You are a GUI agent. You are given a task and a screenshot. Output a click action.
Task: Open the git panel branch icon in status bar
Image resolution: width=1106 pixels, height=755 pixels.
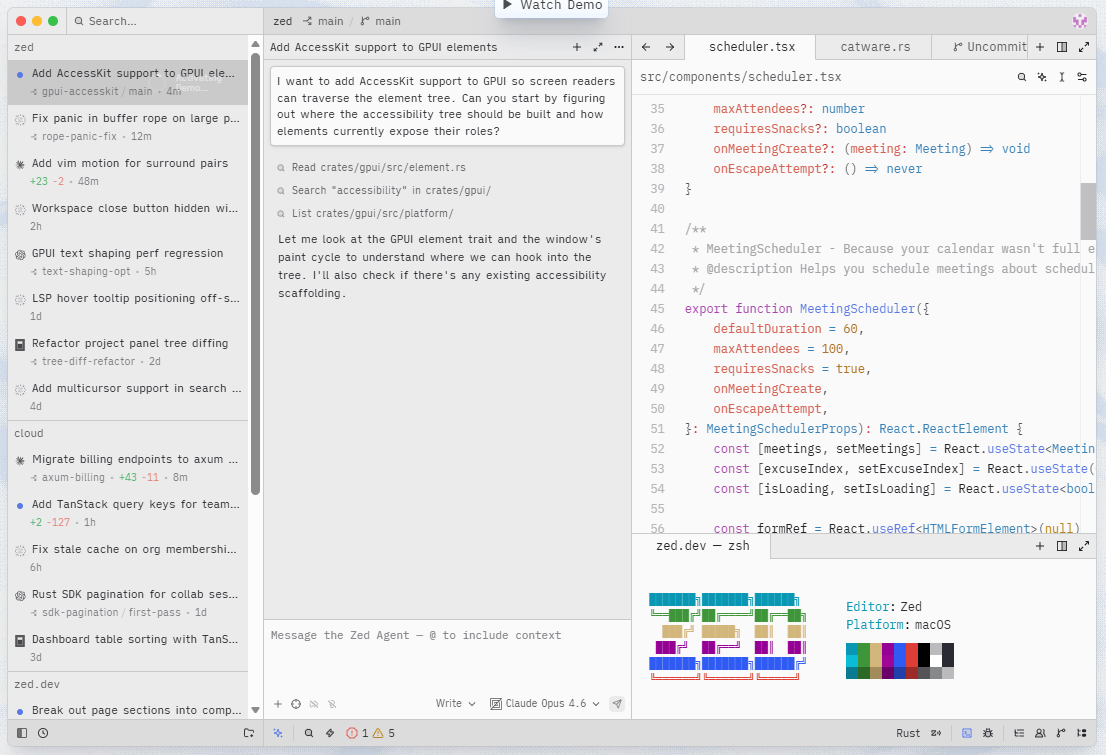click(1061, 733)
